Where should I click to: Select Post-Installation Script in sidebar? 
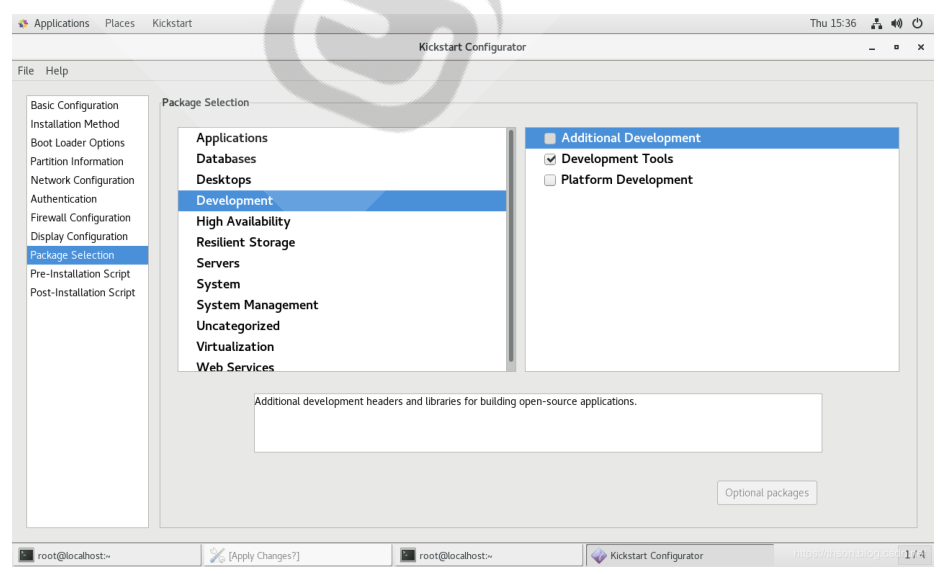point(87,292)
